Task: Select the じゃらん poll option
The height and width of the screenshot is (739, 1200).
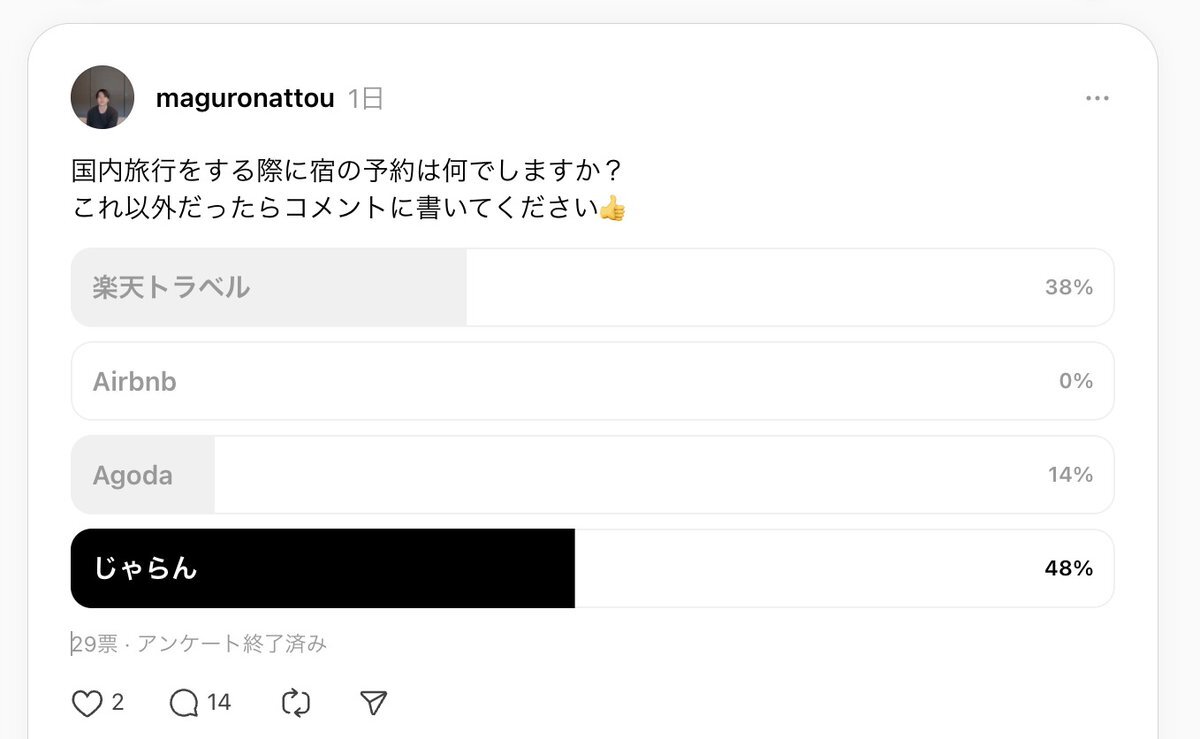Action: [x=592, y=568]
